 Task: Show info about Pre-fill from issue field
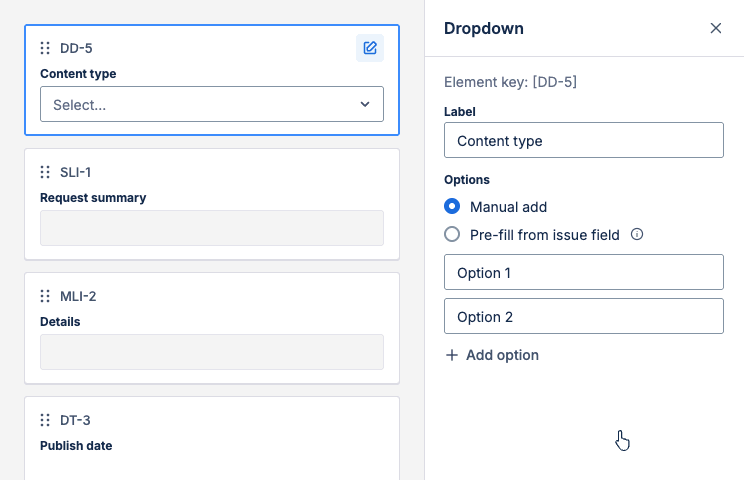pyautogui.click(x=637, y=234)
